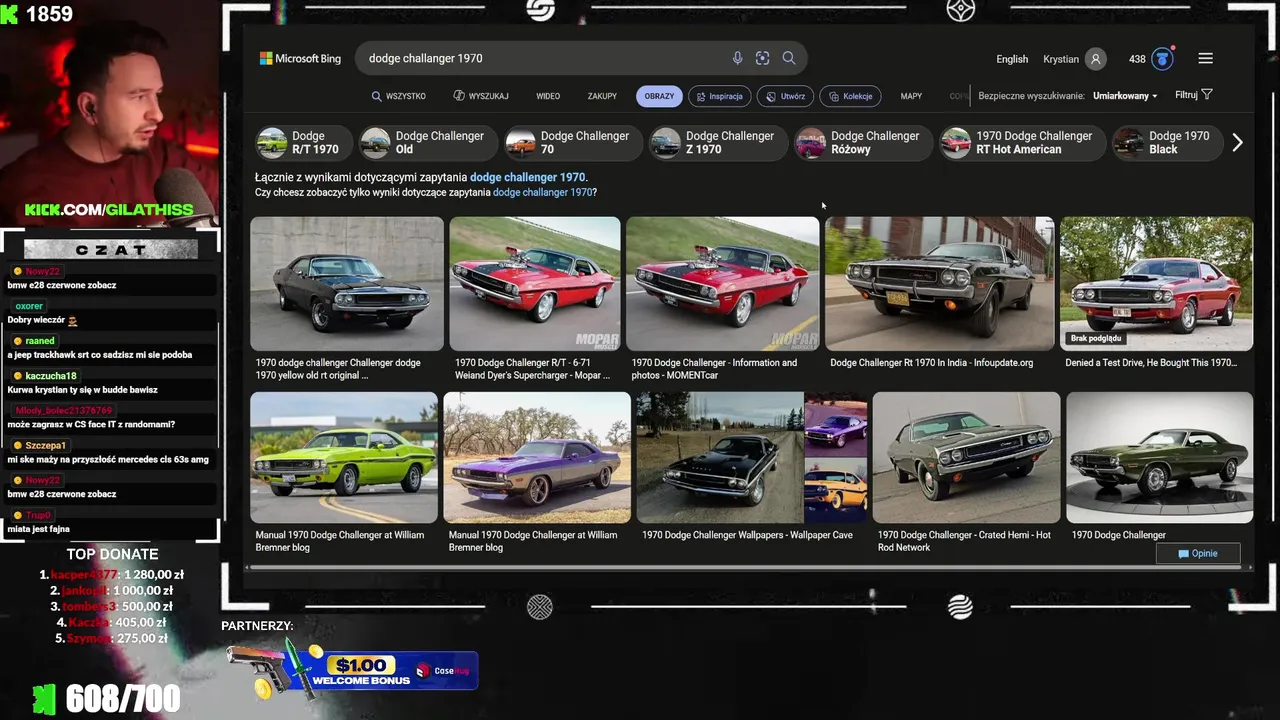Click chat username Szczepa1
This screenshot has width=1280, height=720.
(46, 445)
